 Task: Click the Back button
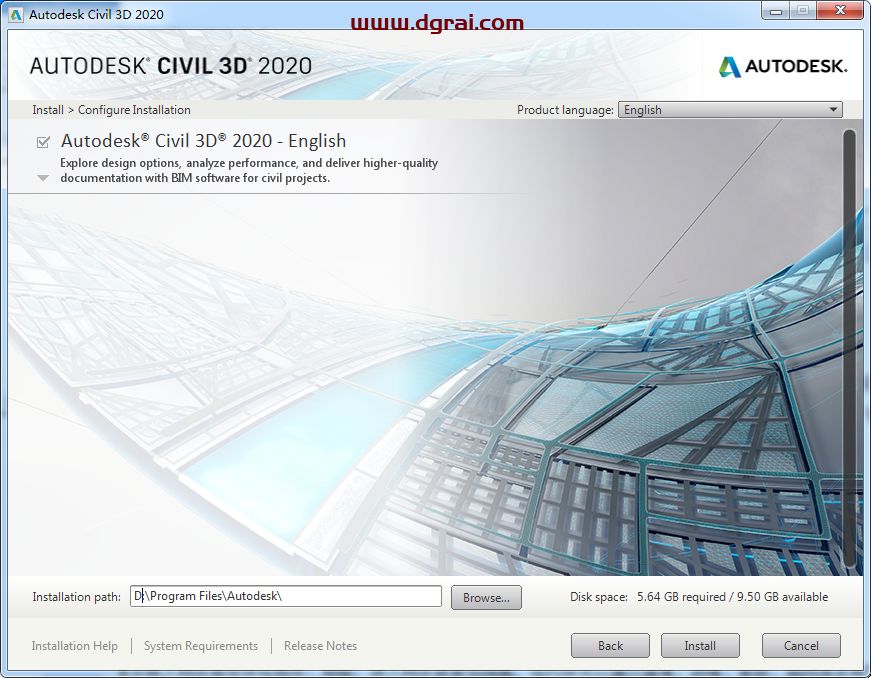610,645
